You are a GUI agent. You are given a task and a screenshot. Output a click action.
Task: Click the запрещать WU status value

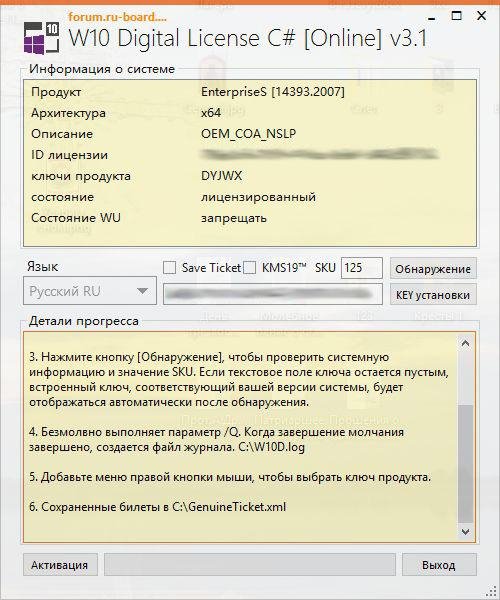click(234, 218)
